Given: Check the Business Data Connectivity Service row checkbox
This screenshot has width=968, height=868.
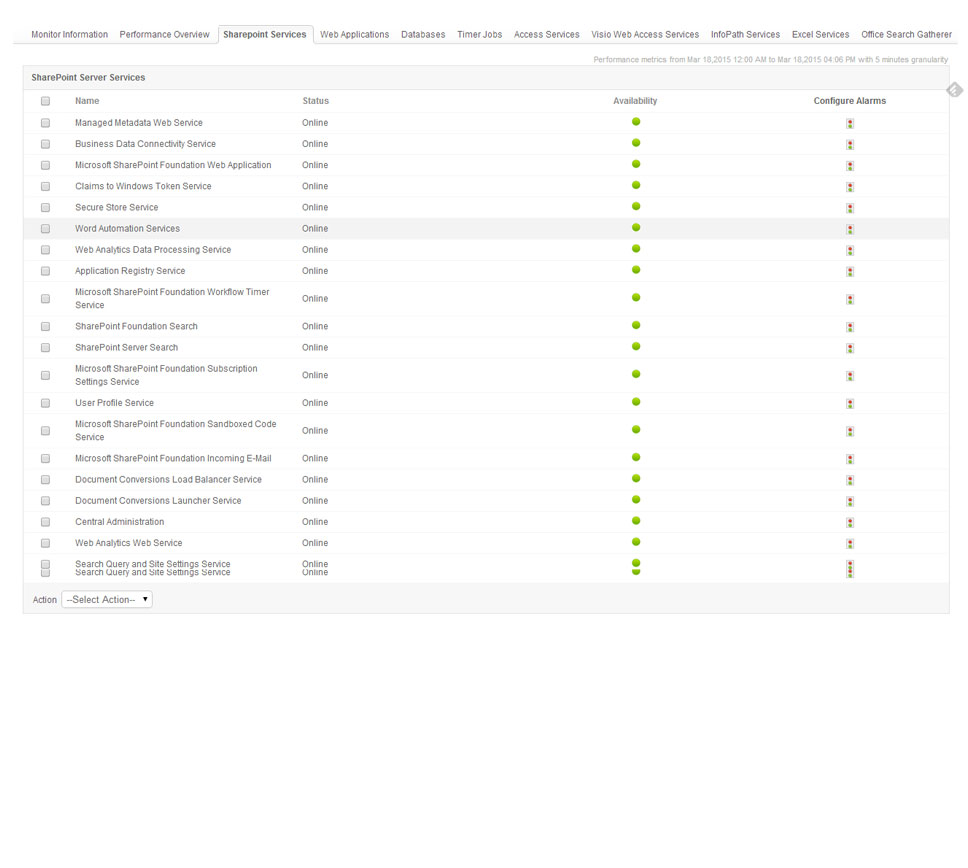Looking at the screenshot, I should (x=45, y=144).
